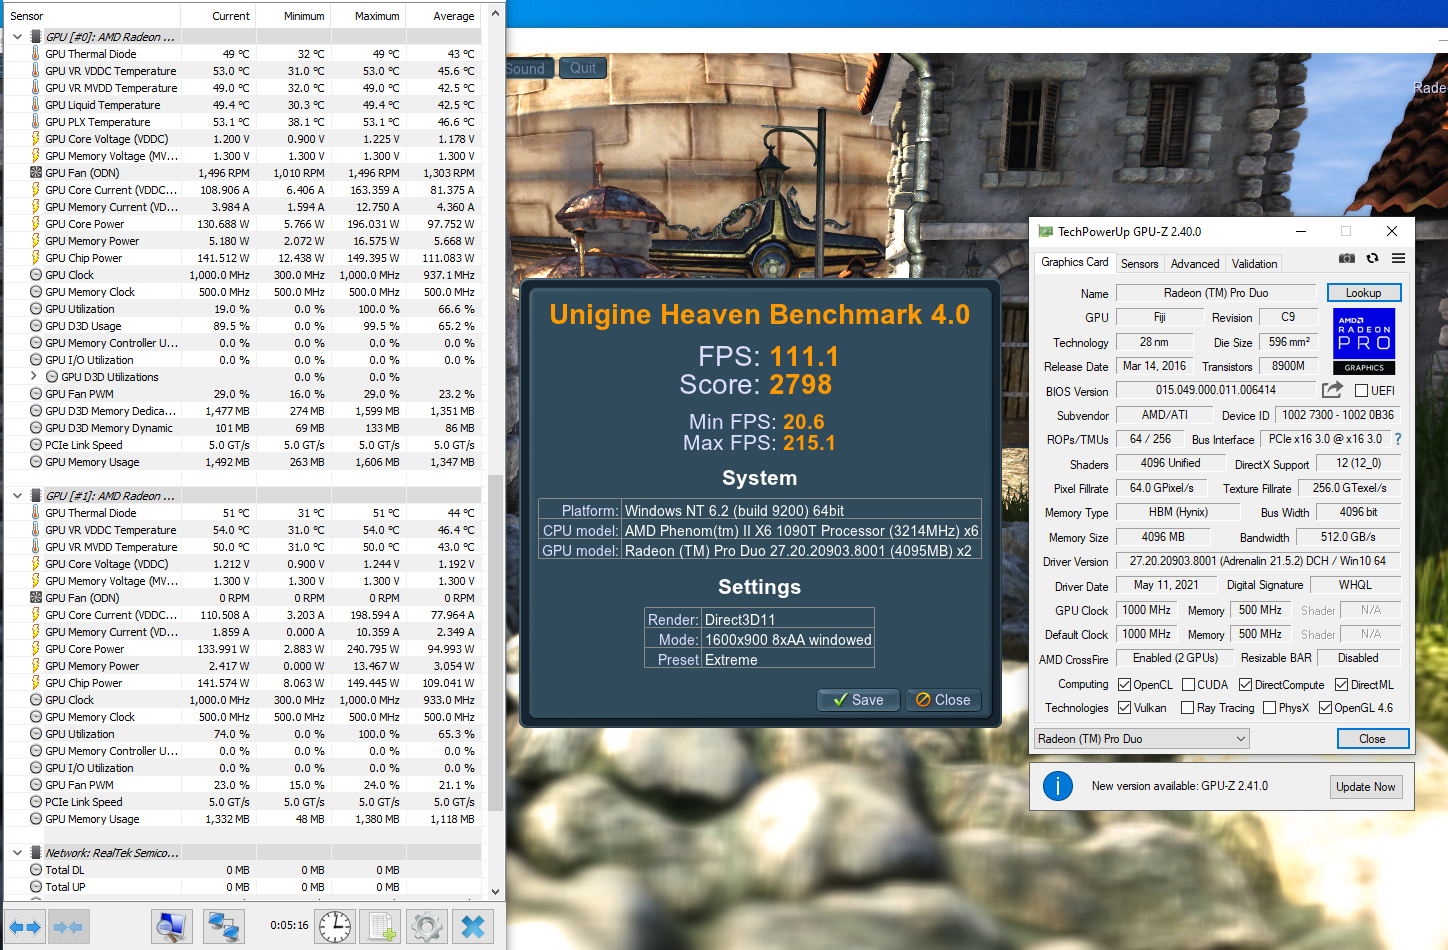Toggle the DirectML checkbox
Image resolution: width=1448 pixels, height=950 pixels.
pyautogui.click(x=1341, y=685)
